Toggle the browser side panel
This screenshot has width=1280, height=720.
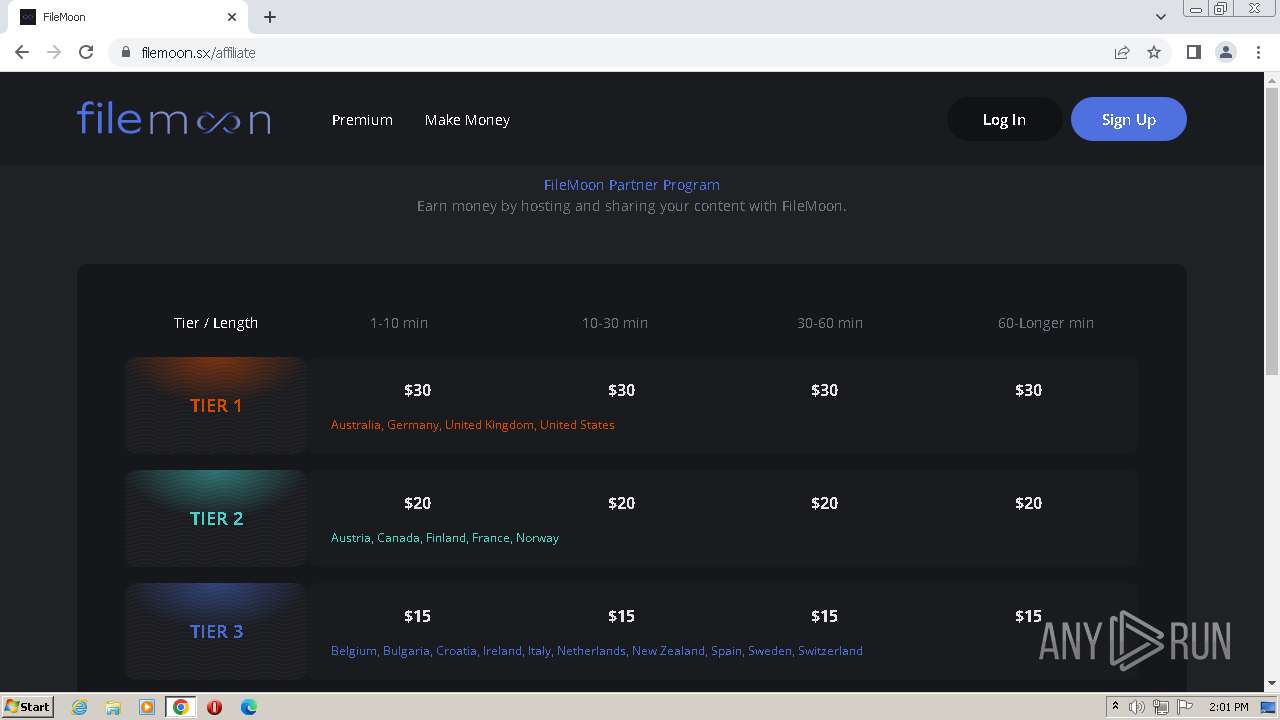(1193, 52)
